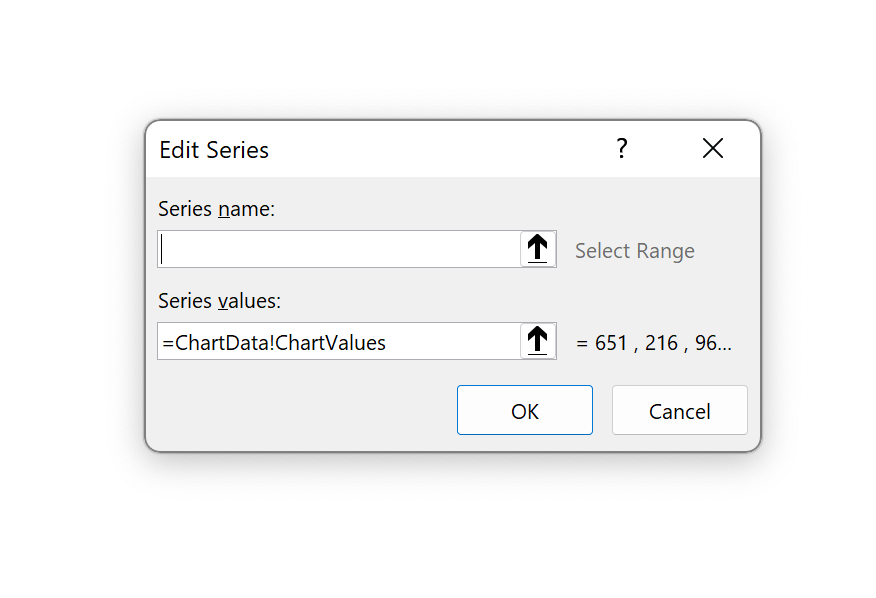Close the Edit Series dialog with X
This screenshot has width=876, height=598.
click(x=713, y=149)
